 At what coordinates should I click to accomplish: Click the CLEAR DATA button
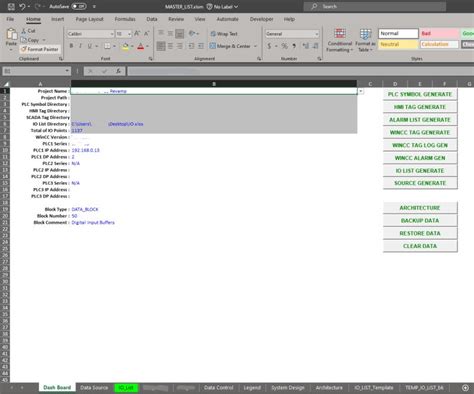tap(420, 246)
